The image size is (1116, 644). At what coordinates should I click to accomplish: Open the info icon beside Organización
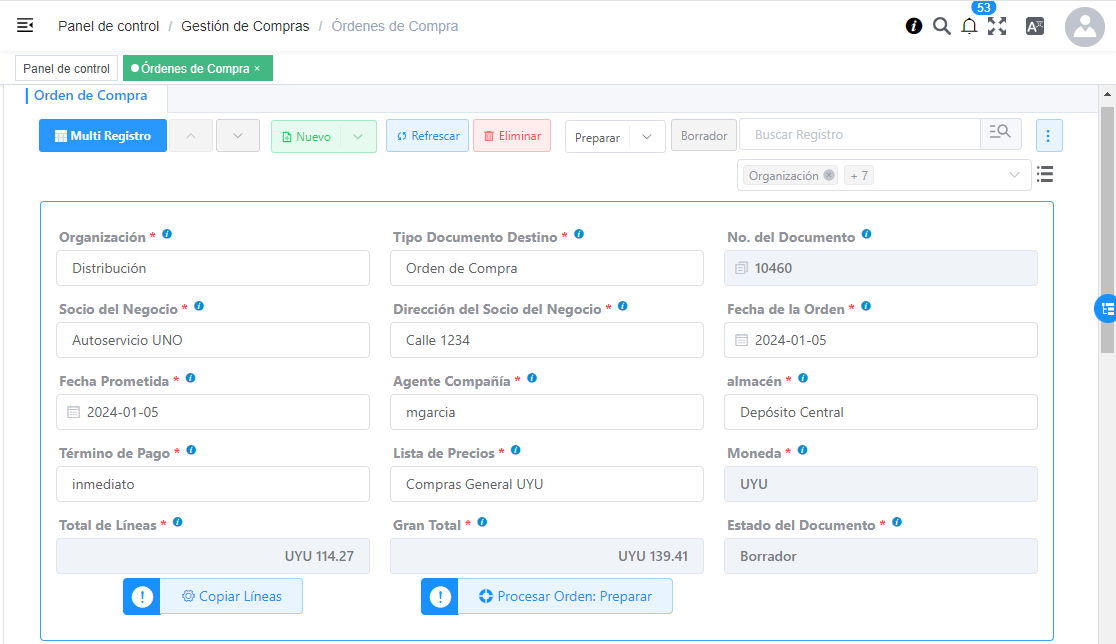tap(167, 235)
